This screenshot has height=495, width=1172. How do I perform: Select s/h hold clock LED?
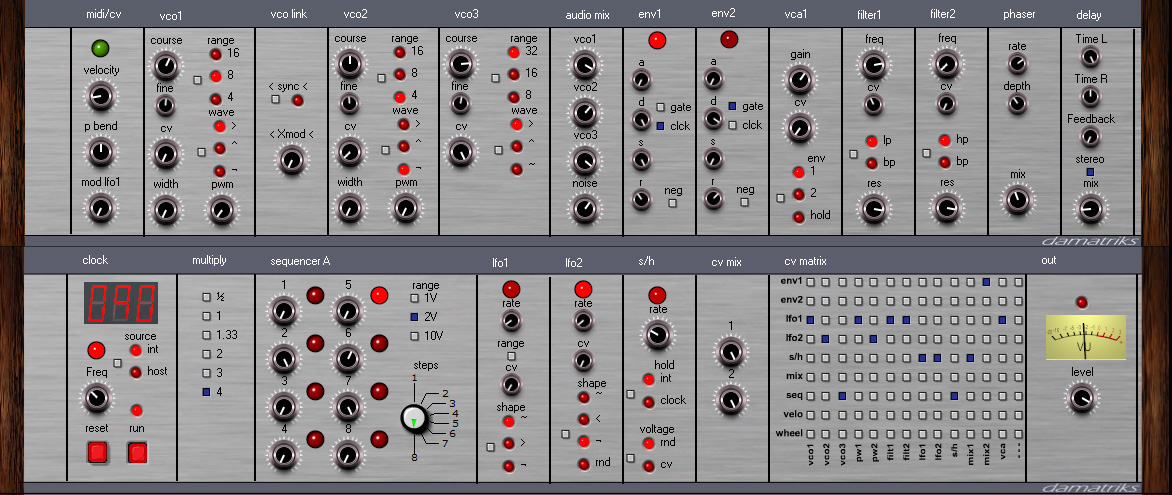pyautogui.click(x=648, y=402)
